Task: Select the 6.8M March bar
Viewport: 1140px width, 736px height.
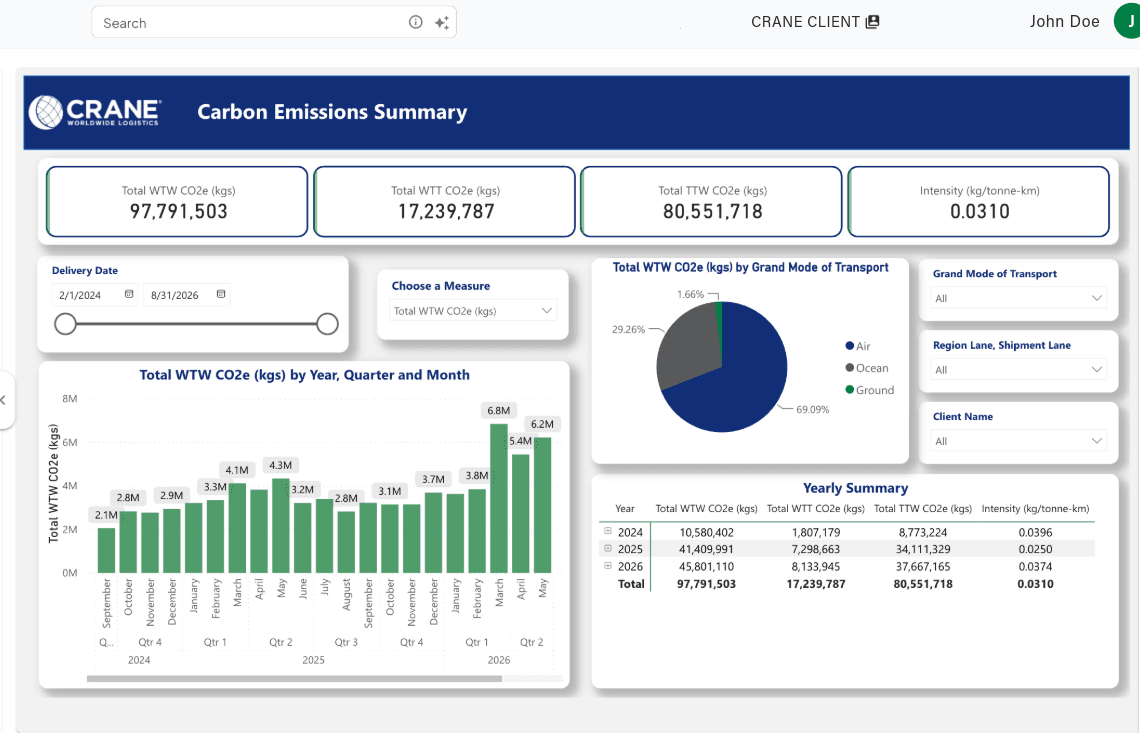Action: point(499,498)
